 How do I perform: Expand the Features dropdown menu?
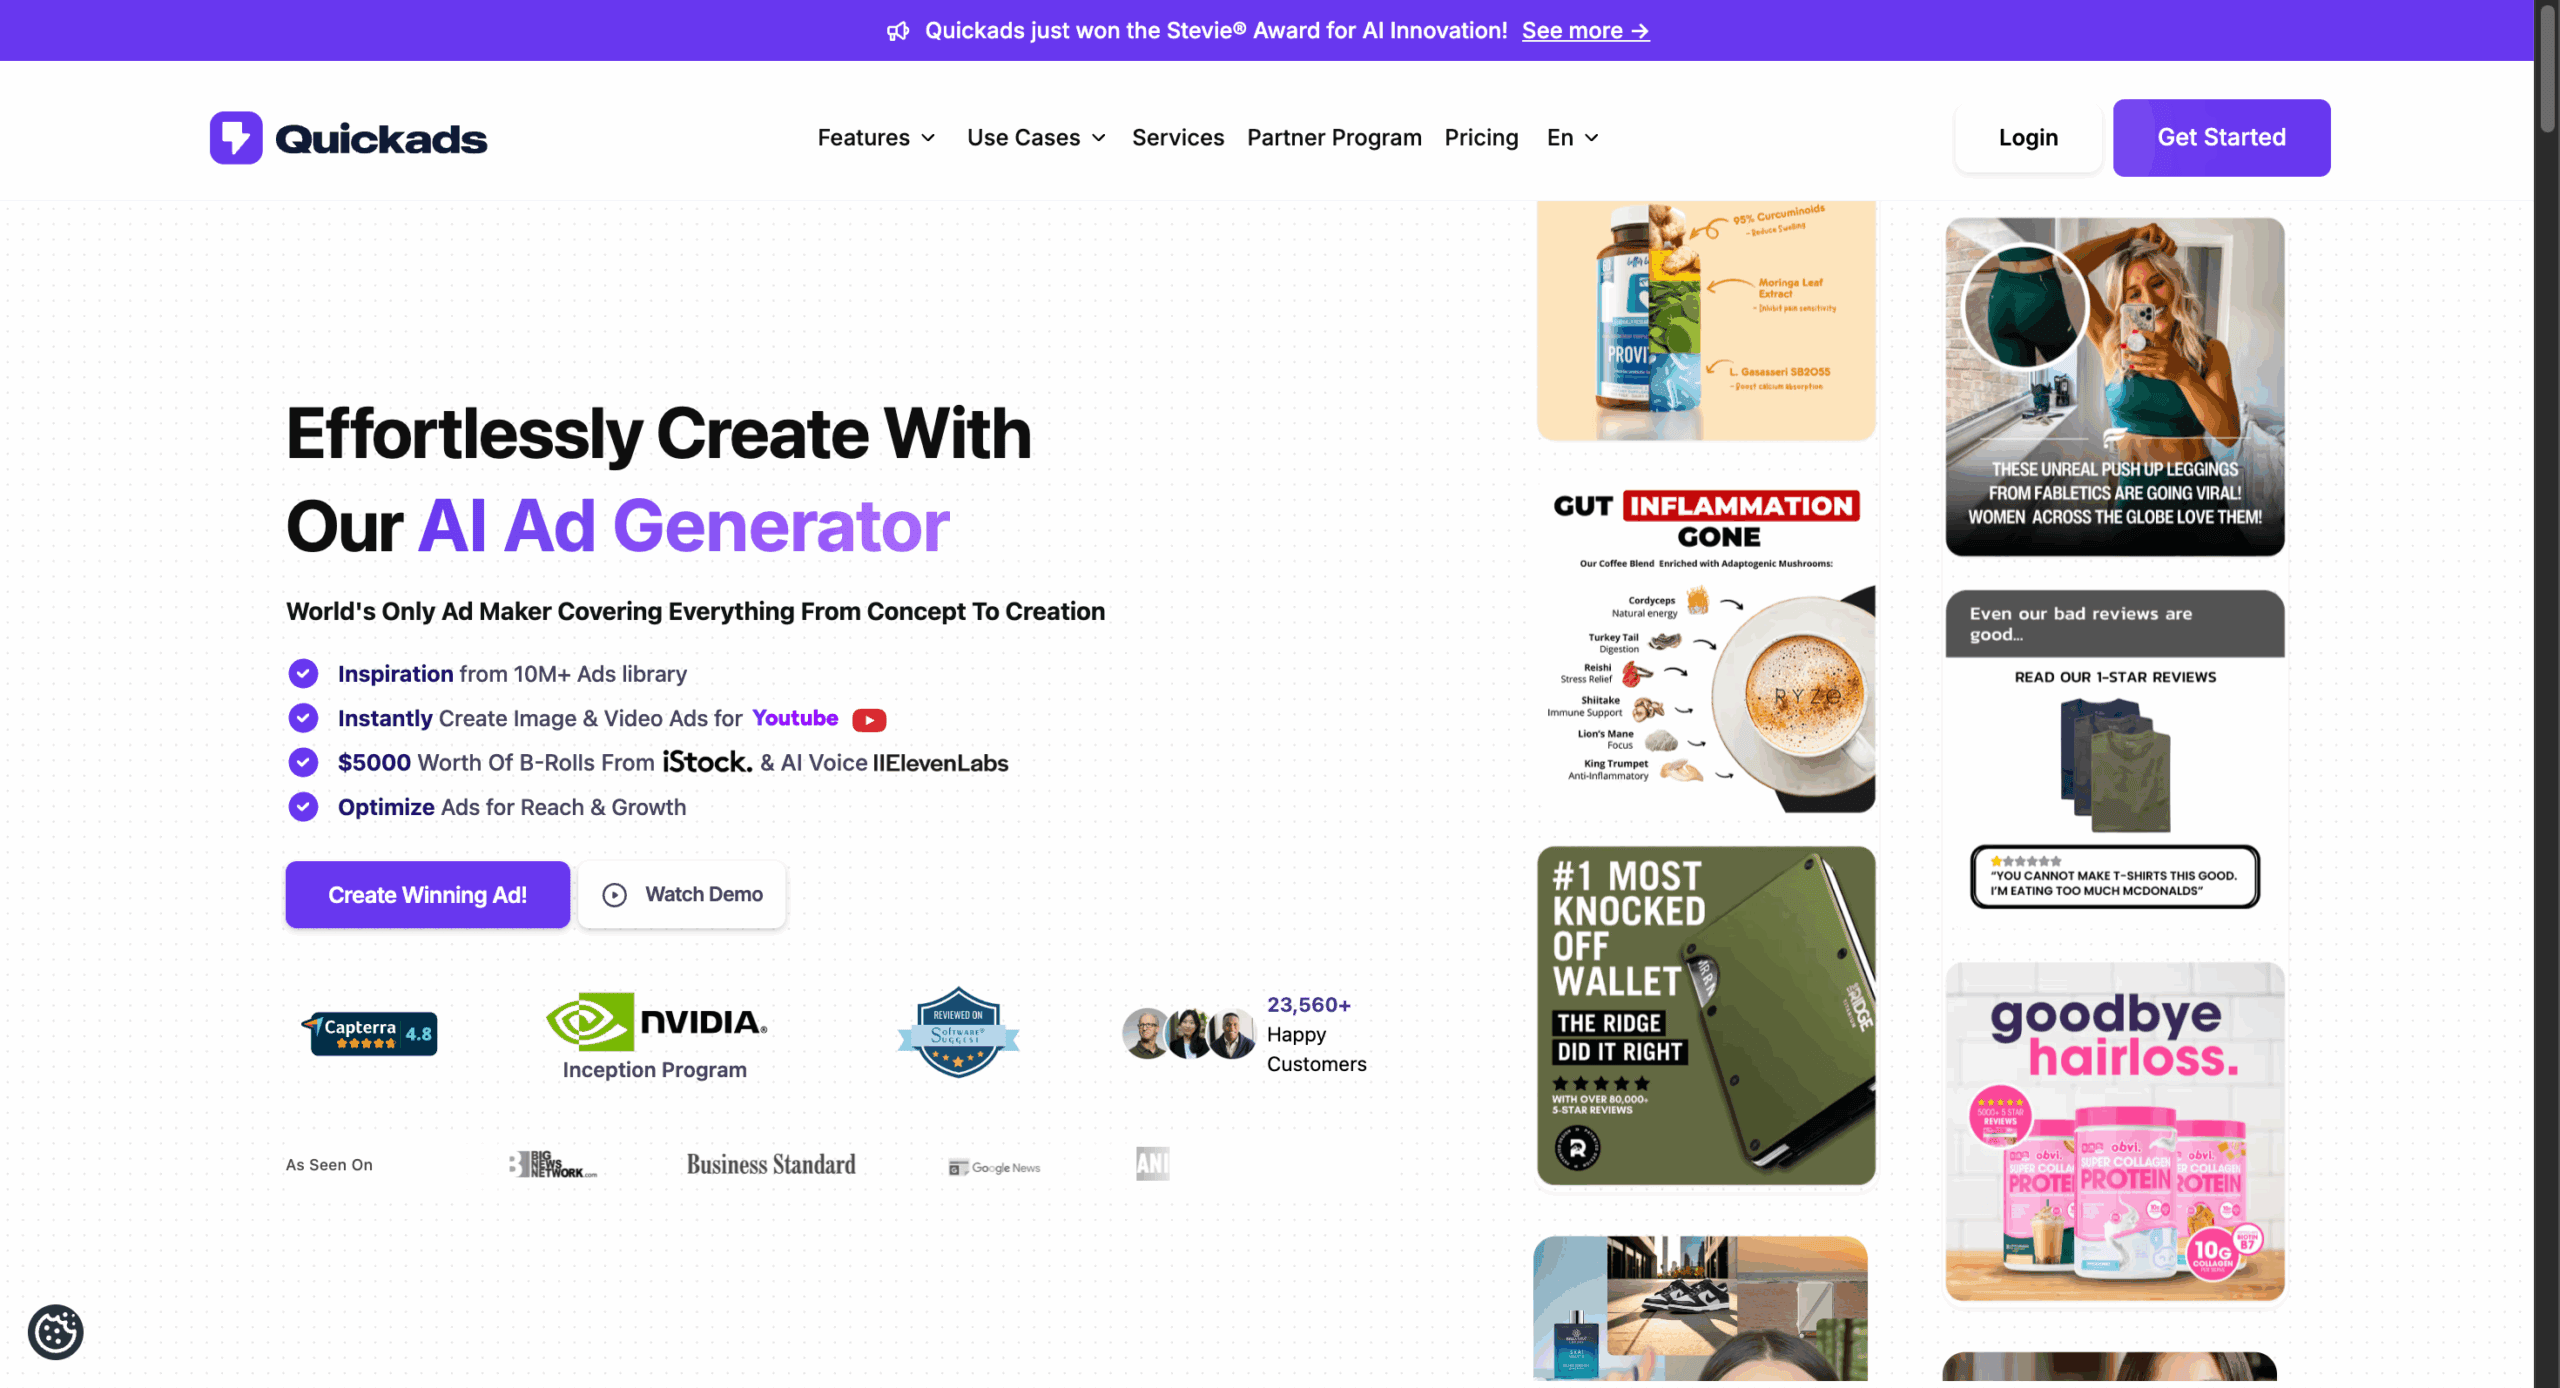coord(876,138)
